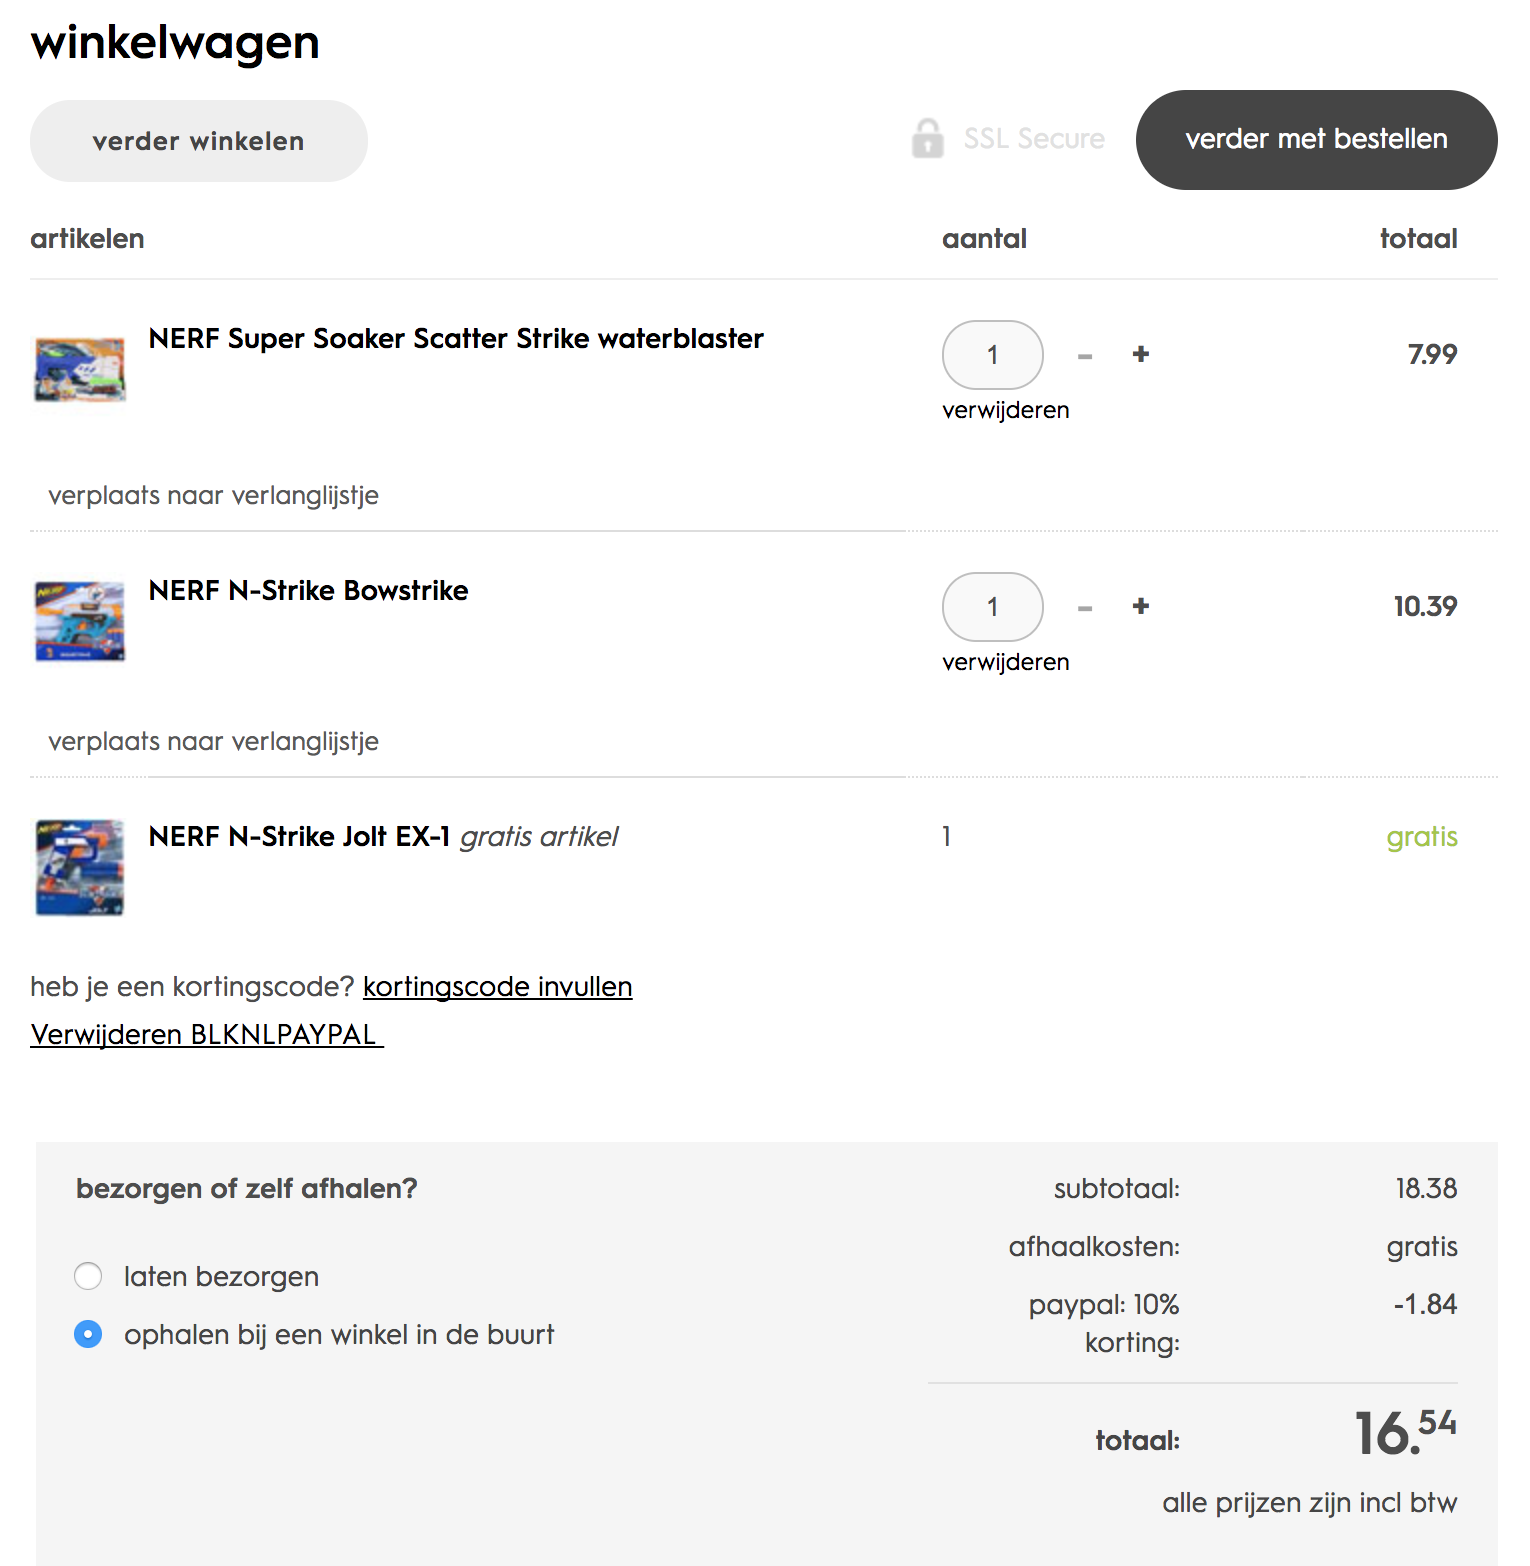Move Super Soaker to verlanglijstje
This screenshot has height=1566, width=1530.
pos(213,495)
